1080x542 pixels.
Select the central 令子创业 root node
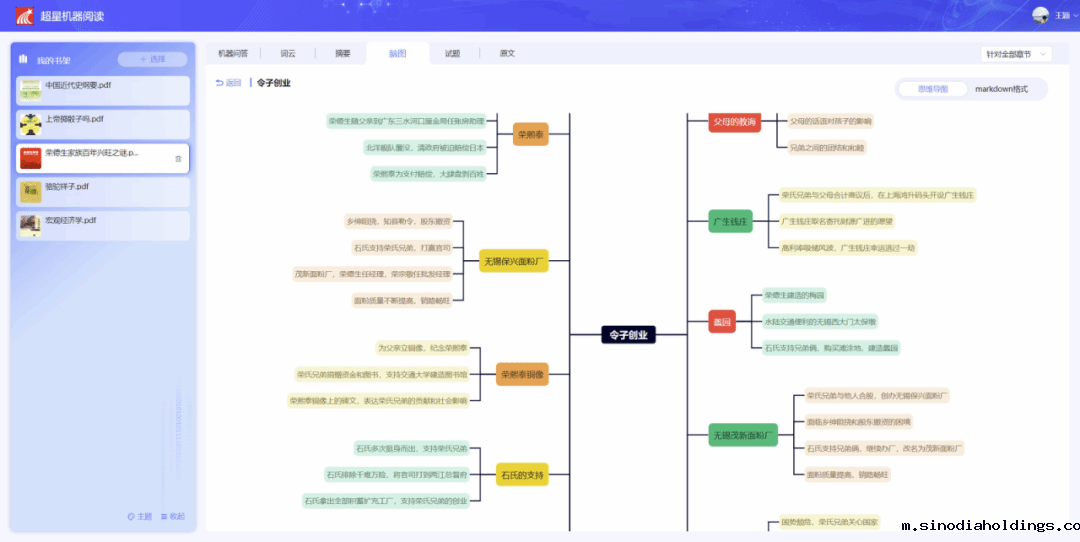click(x=628, y=335)
